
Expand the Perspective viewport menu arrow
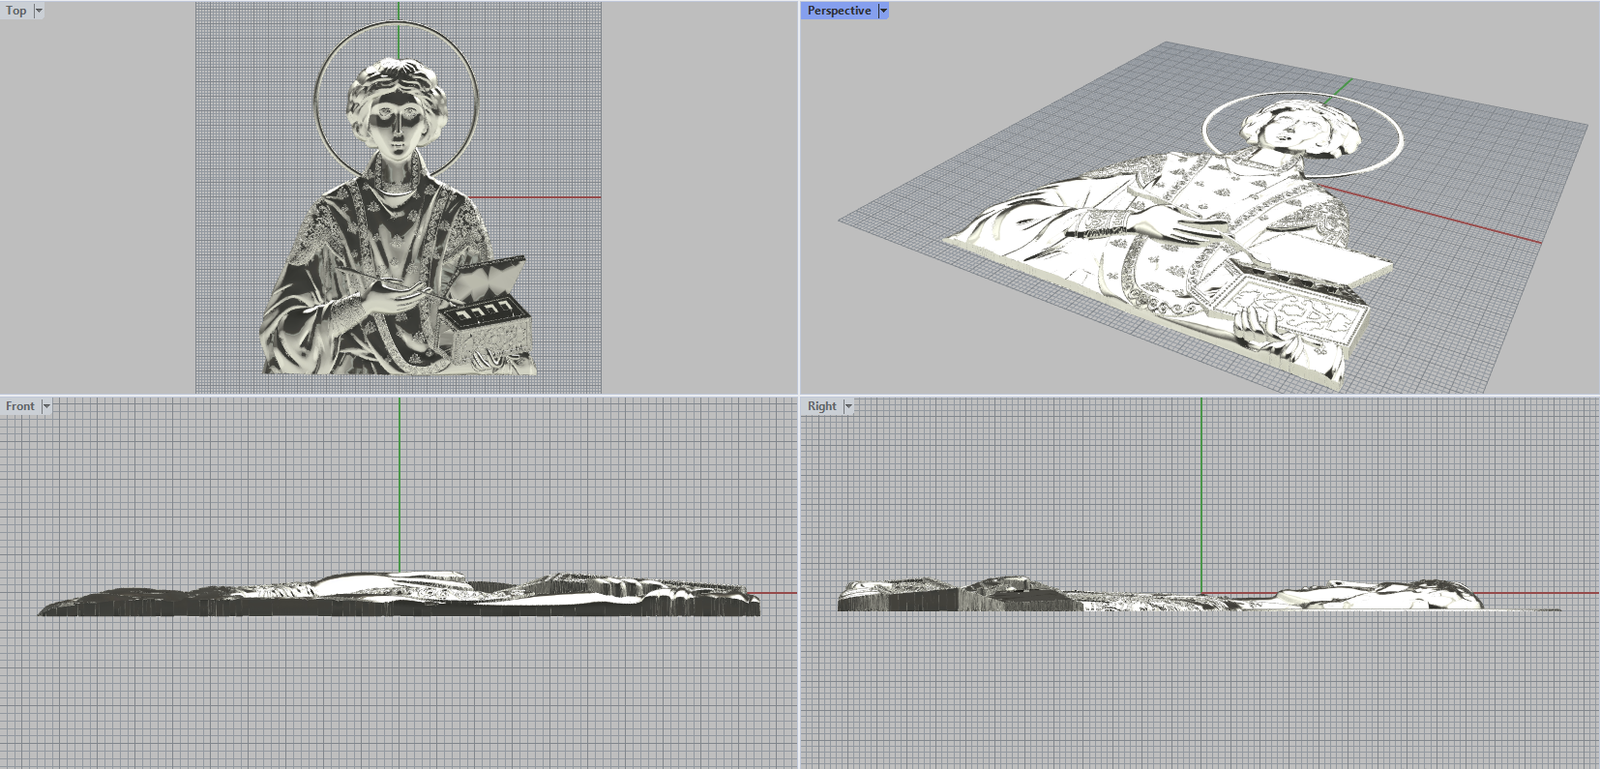tap(883, 11)
